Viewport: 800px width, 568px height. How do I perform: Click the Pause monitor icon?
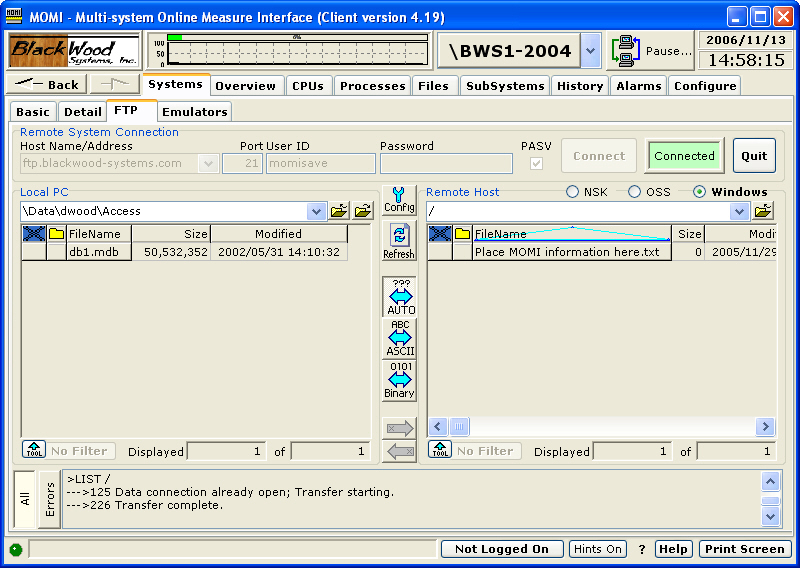point(627,50)
